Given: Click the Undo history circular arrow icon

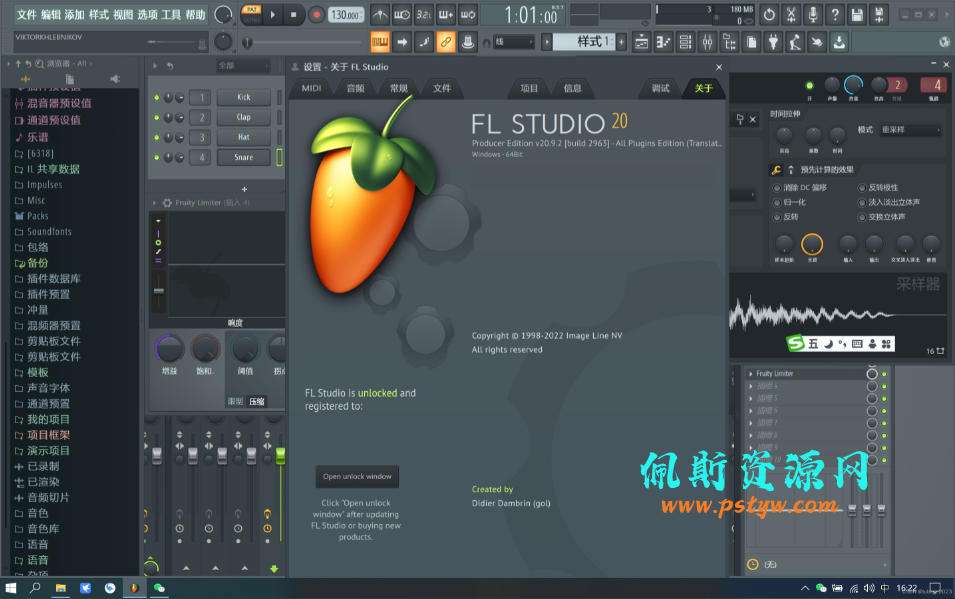Looking at the screenshot, I should tap(769, 15).
